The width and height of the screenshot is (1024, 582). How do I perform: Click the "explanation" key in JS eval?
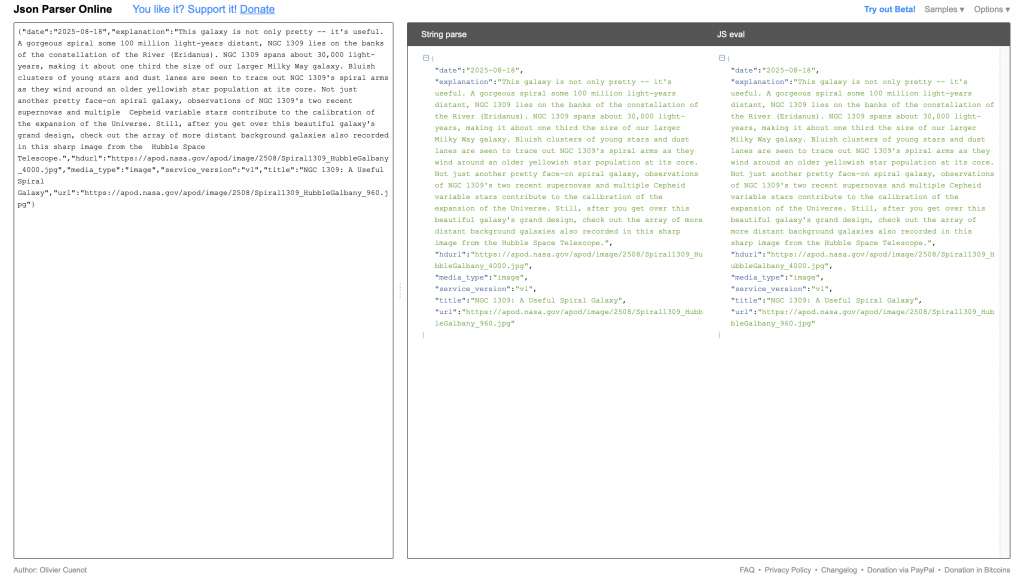760,82
